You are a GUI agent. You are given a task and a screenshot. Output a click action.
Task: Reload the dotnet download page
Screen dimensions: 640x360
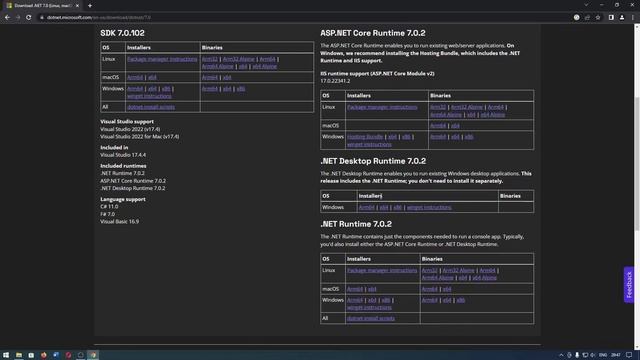(29, 18)
